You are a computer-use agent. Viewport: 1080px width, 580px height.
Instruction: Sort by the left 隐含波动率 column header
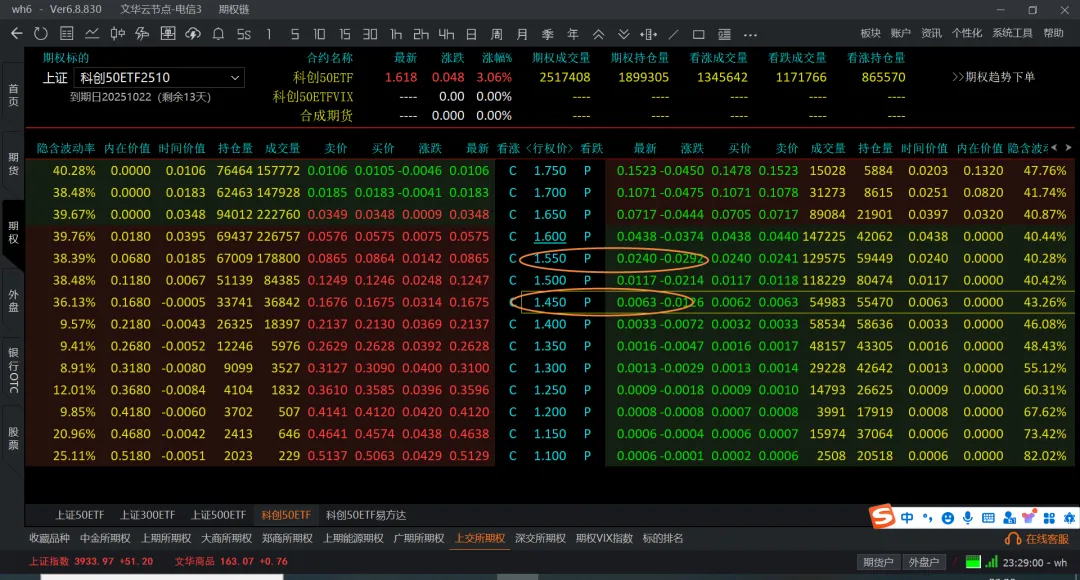[66, 148]
